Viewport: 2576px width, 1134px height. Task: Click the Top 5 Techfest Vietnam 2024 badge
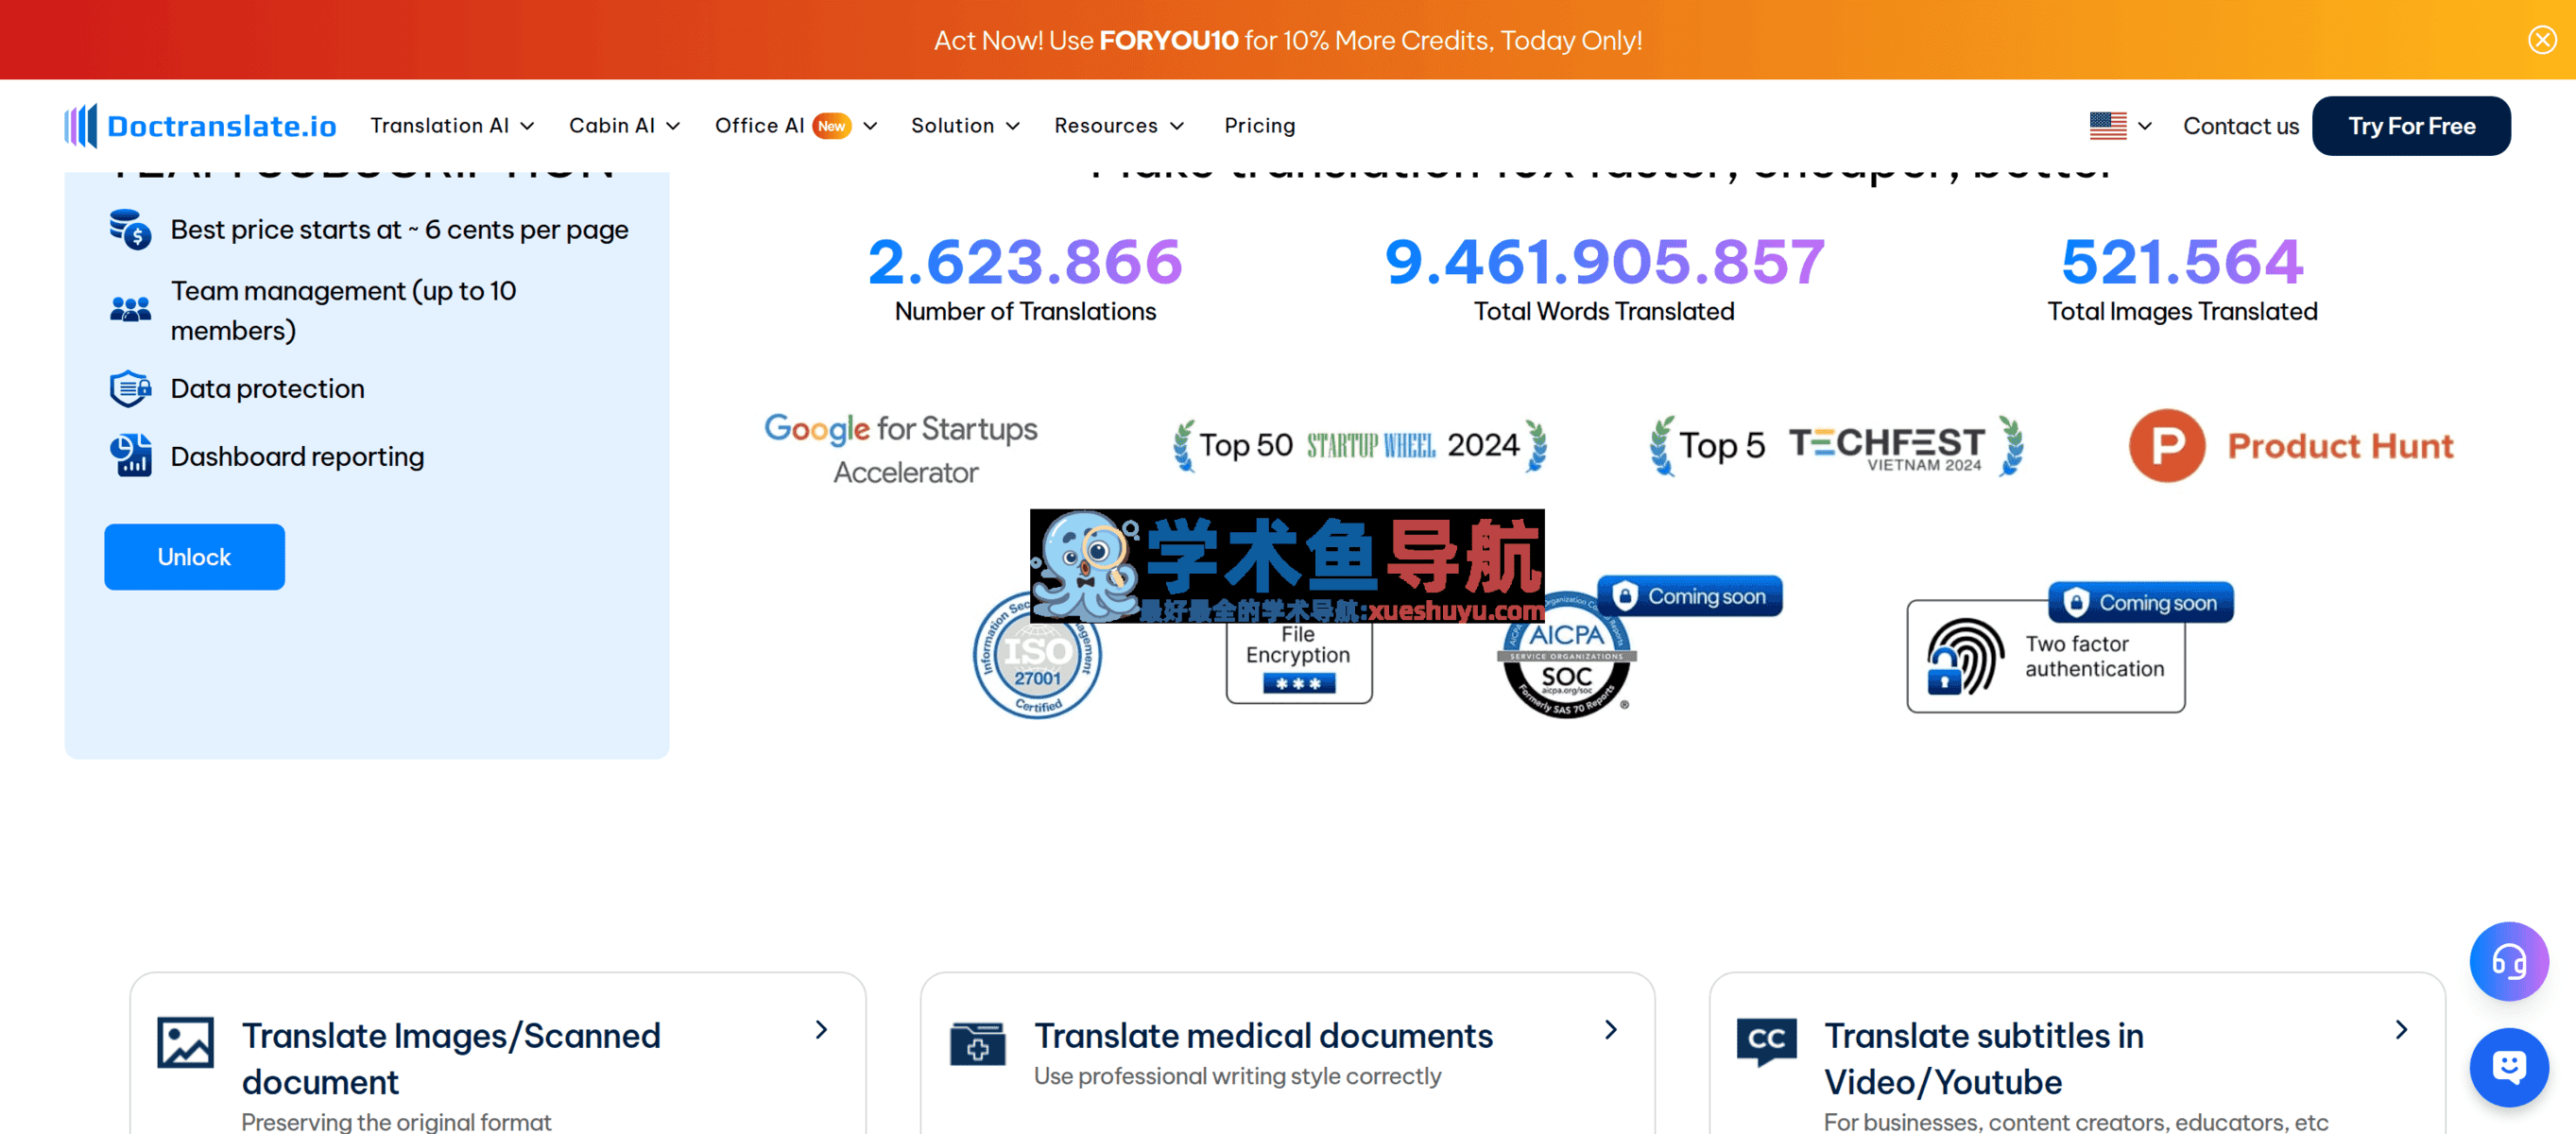(1835, 445)
